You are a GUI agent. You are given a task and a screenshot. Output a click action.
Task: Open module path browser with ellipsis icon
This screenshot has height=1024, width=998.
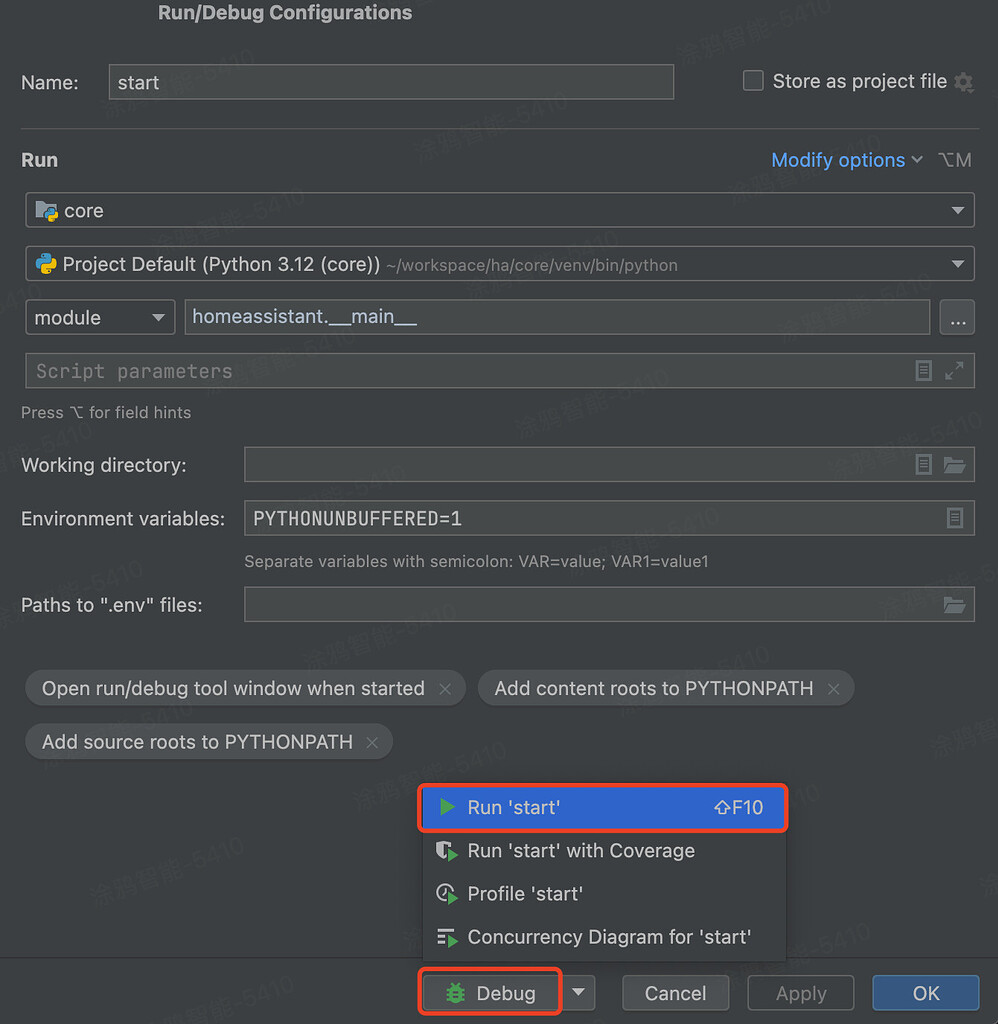957,317
